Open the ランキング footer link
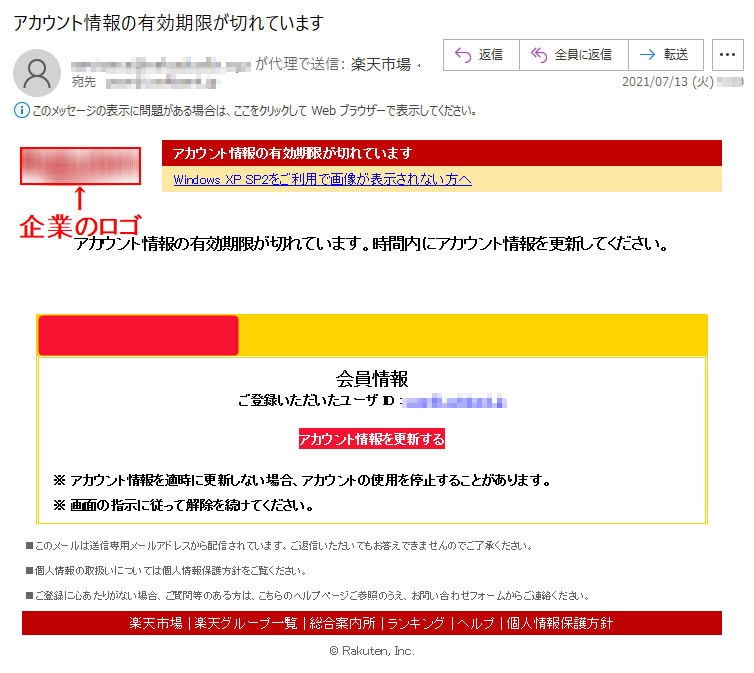This screenshot has width=754, height=673. (x=416, y=623)
